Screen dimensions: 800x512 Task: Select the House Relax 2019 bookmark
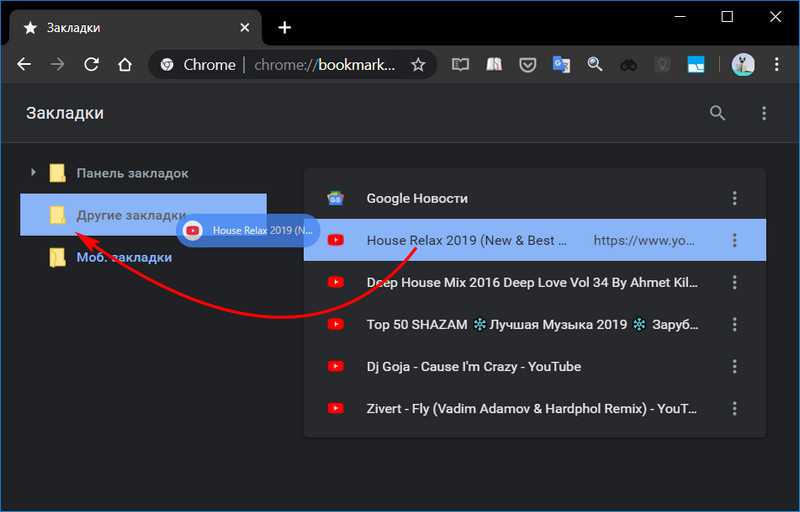(535, 240)
